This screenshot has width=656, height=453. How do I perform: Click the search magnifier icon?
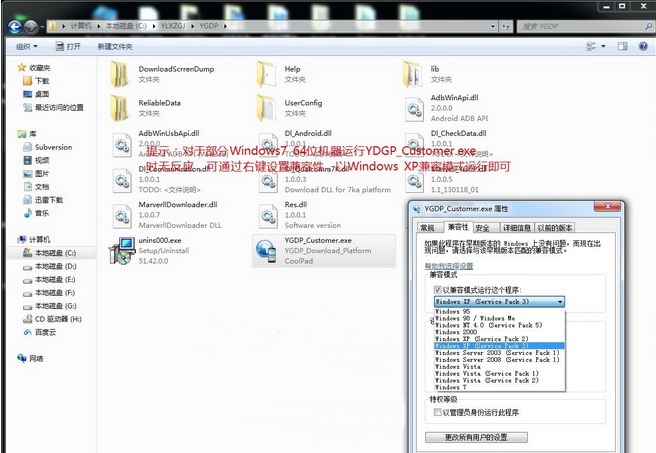point(649,26)
